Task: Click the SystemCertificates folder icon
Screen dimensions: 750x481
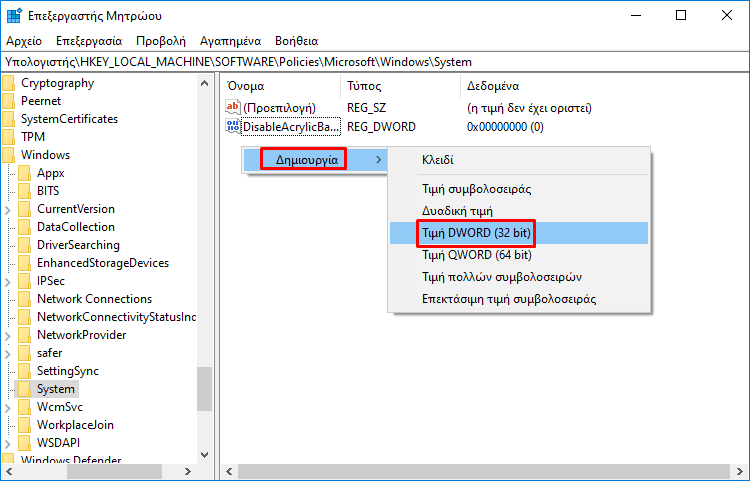Action: (x=8, y=119)
